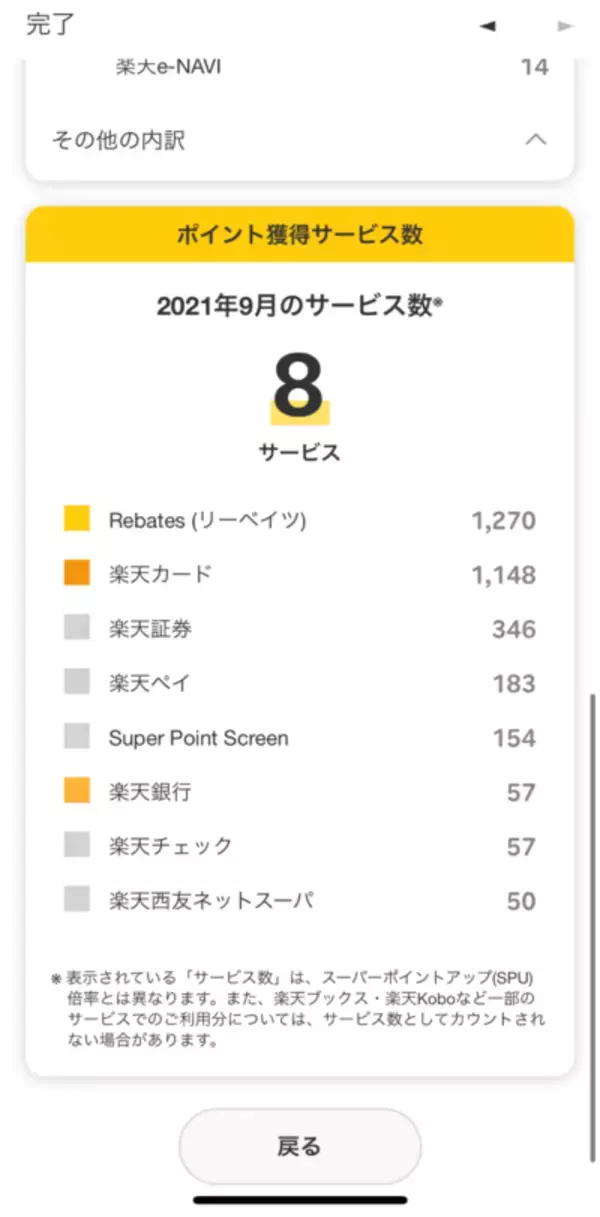The width and height of the screenshot is (600, 1217).
Task: Click the gray Super Point Screen square
Action: click(77, 737)
